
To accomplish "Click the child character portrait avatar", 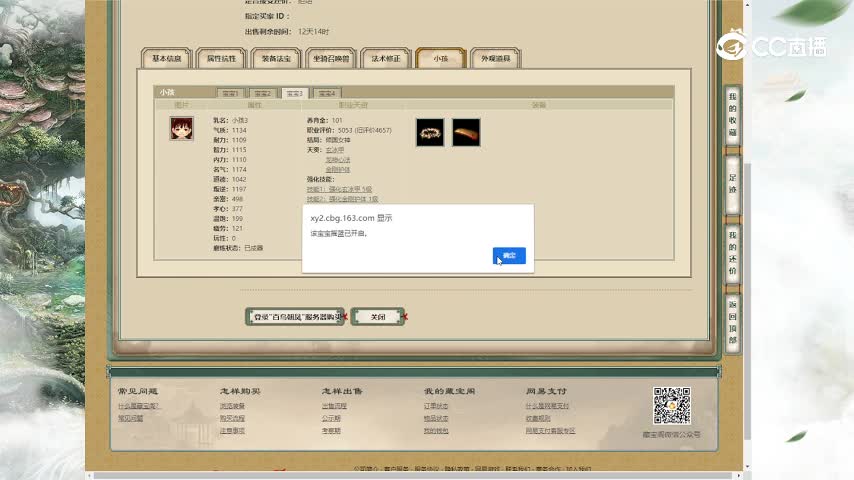I will (181, 129).
